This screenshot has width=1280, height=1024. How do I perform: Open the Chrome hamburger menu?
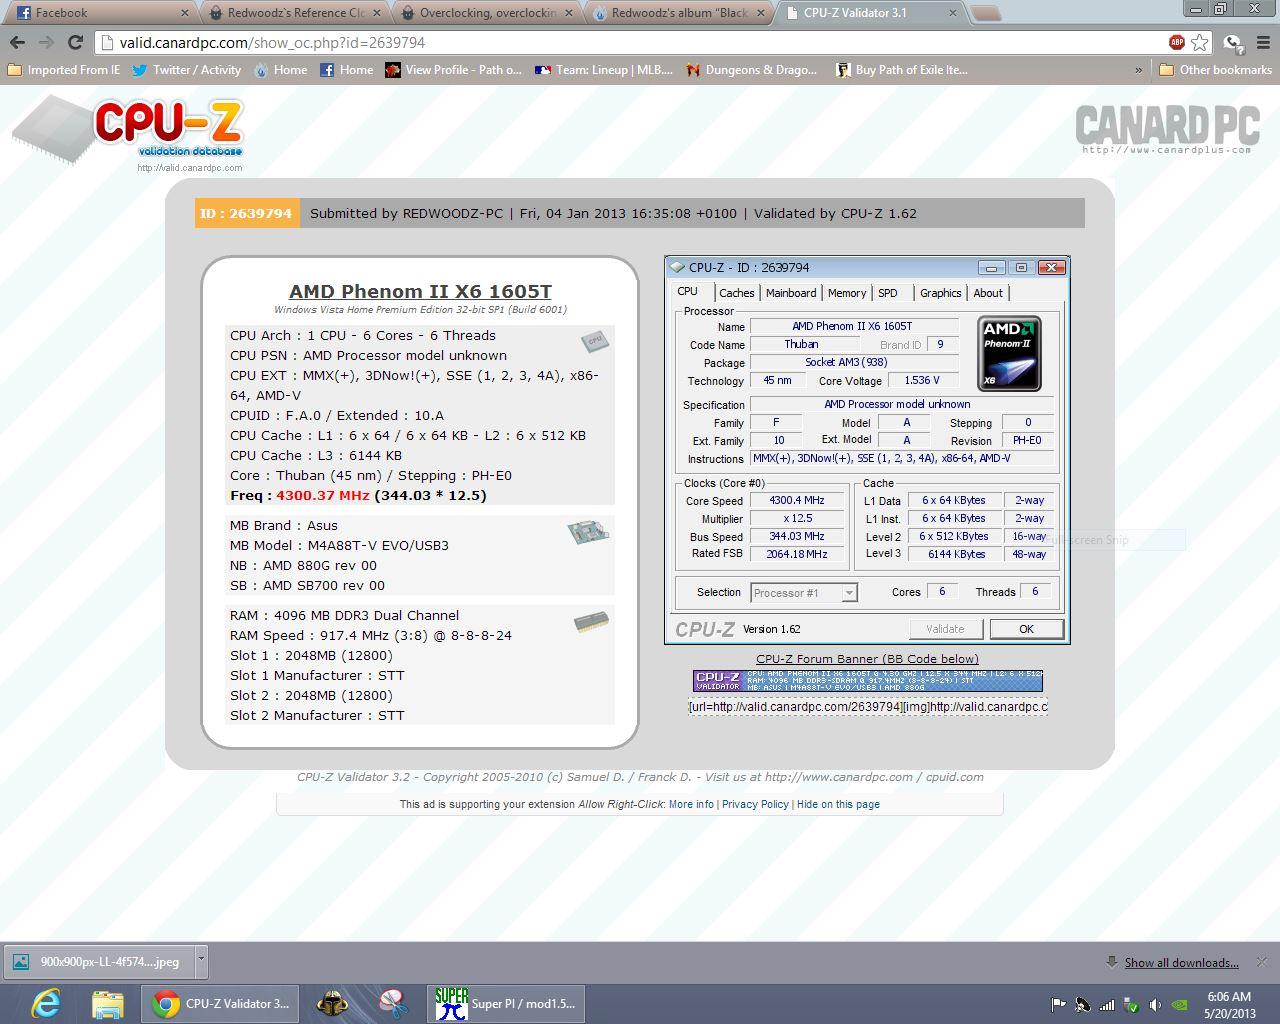point(1263,43)
